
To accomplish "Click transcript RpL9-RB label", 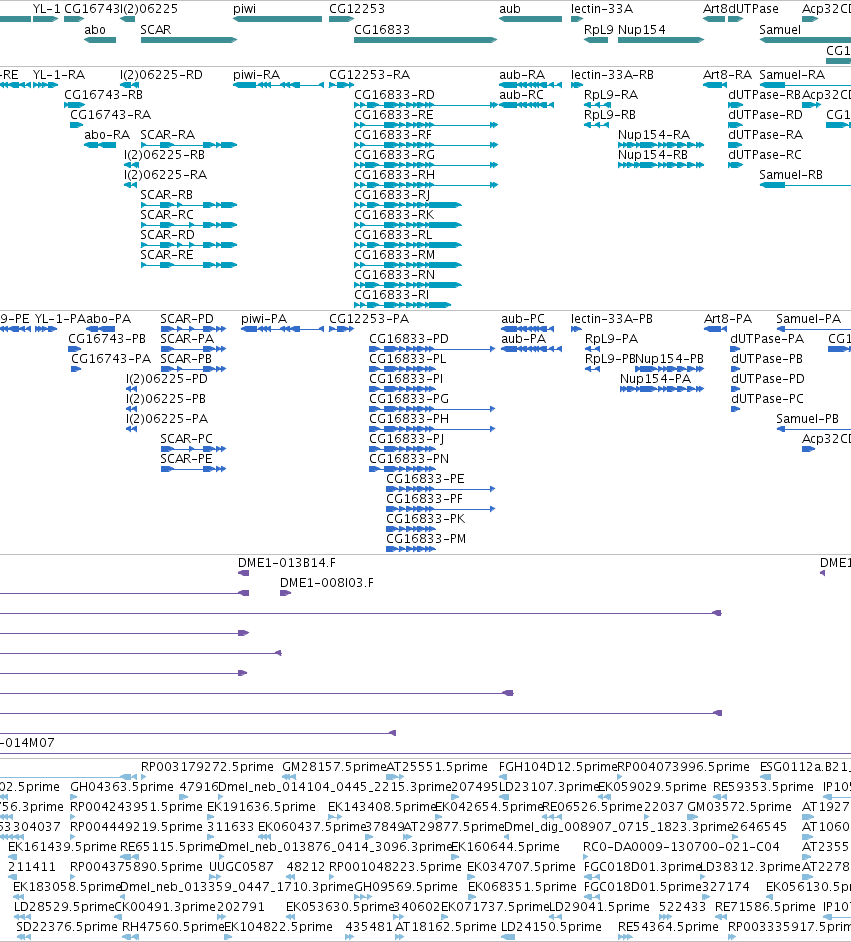I will click(x=610, y=115).
